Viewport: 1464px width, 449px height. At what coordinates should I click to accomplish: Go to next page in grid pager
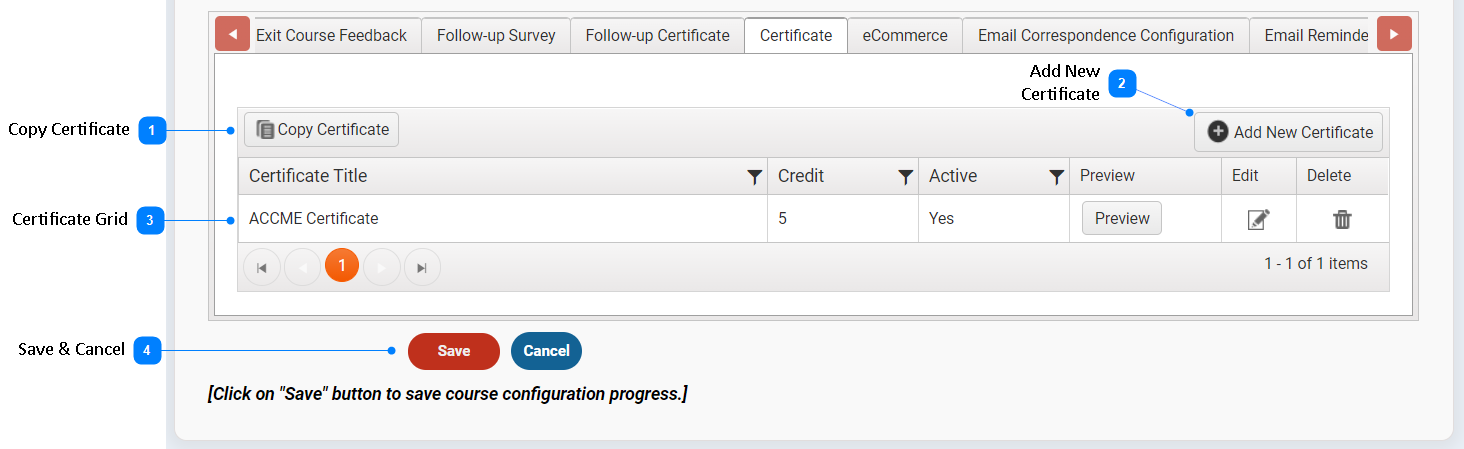click(382, 267)
